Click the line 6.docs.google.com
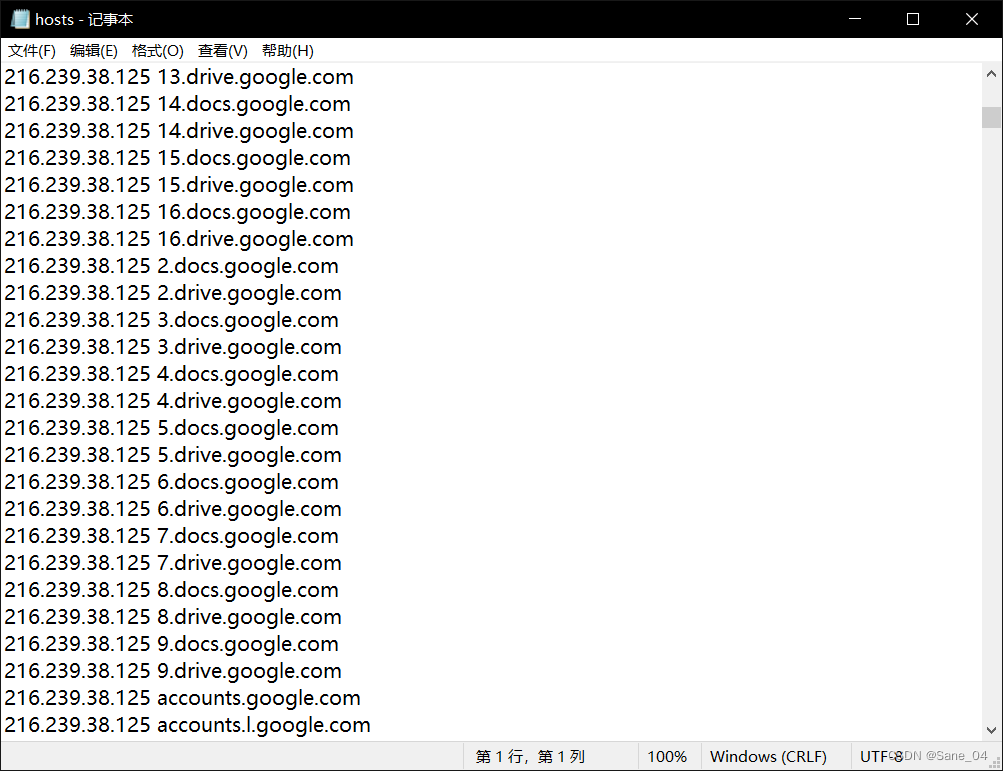 click(x=171, y=482)
